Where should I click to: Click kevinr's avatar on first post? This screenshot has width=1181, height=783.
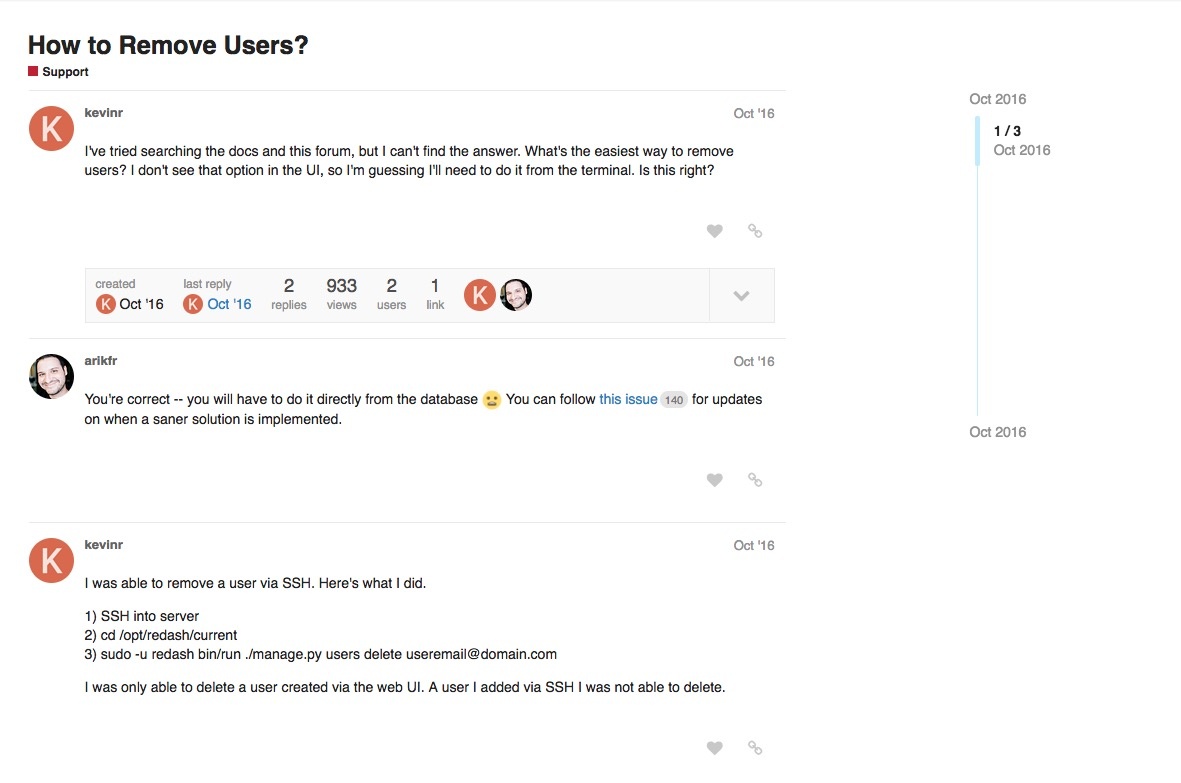51,128
